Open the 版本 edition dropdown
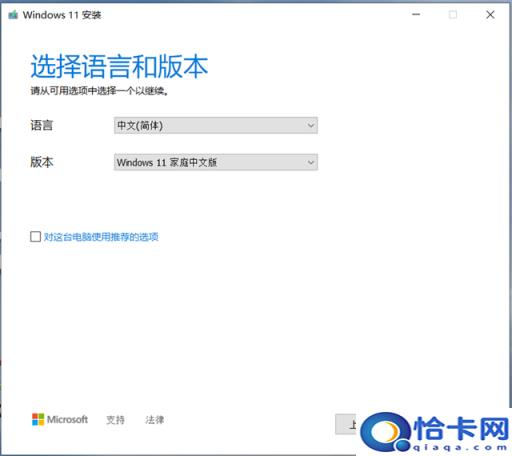The image size is (512, 456). (216, 162)
